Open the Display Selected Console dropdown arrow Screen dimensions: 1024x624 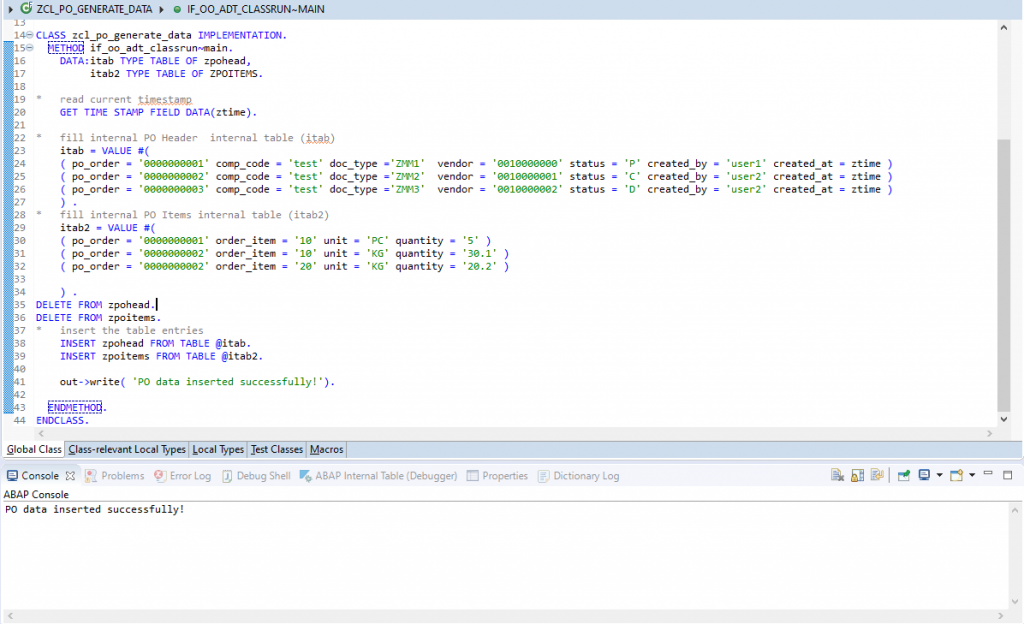[x=940, y=475]
